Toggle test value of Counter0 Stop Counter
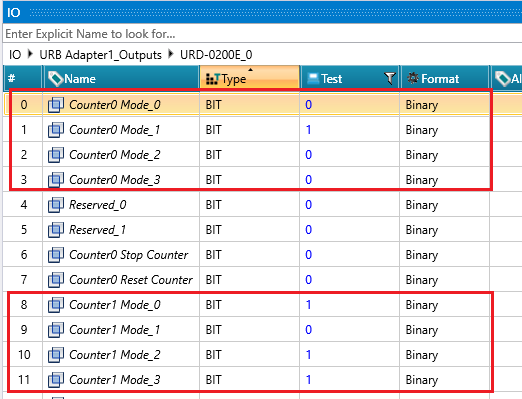The height and width of the screenshot is (399, 522). [x=308, y=255]
